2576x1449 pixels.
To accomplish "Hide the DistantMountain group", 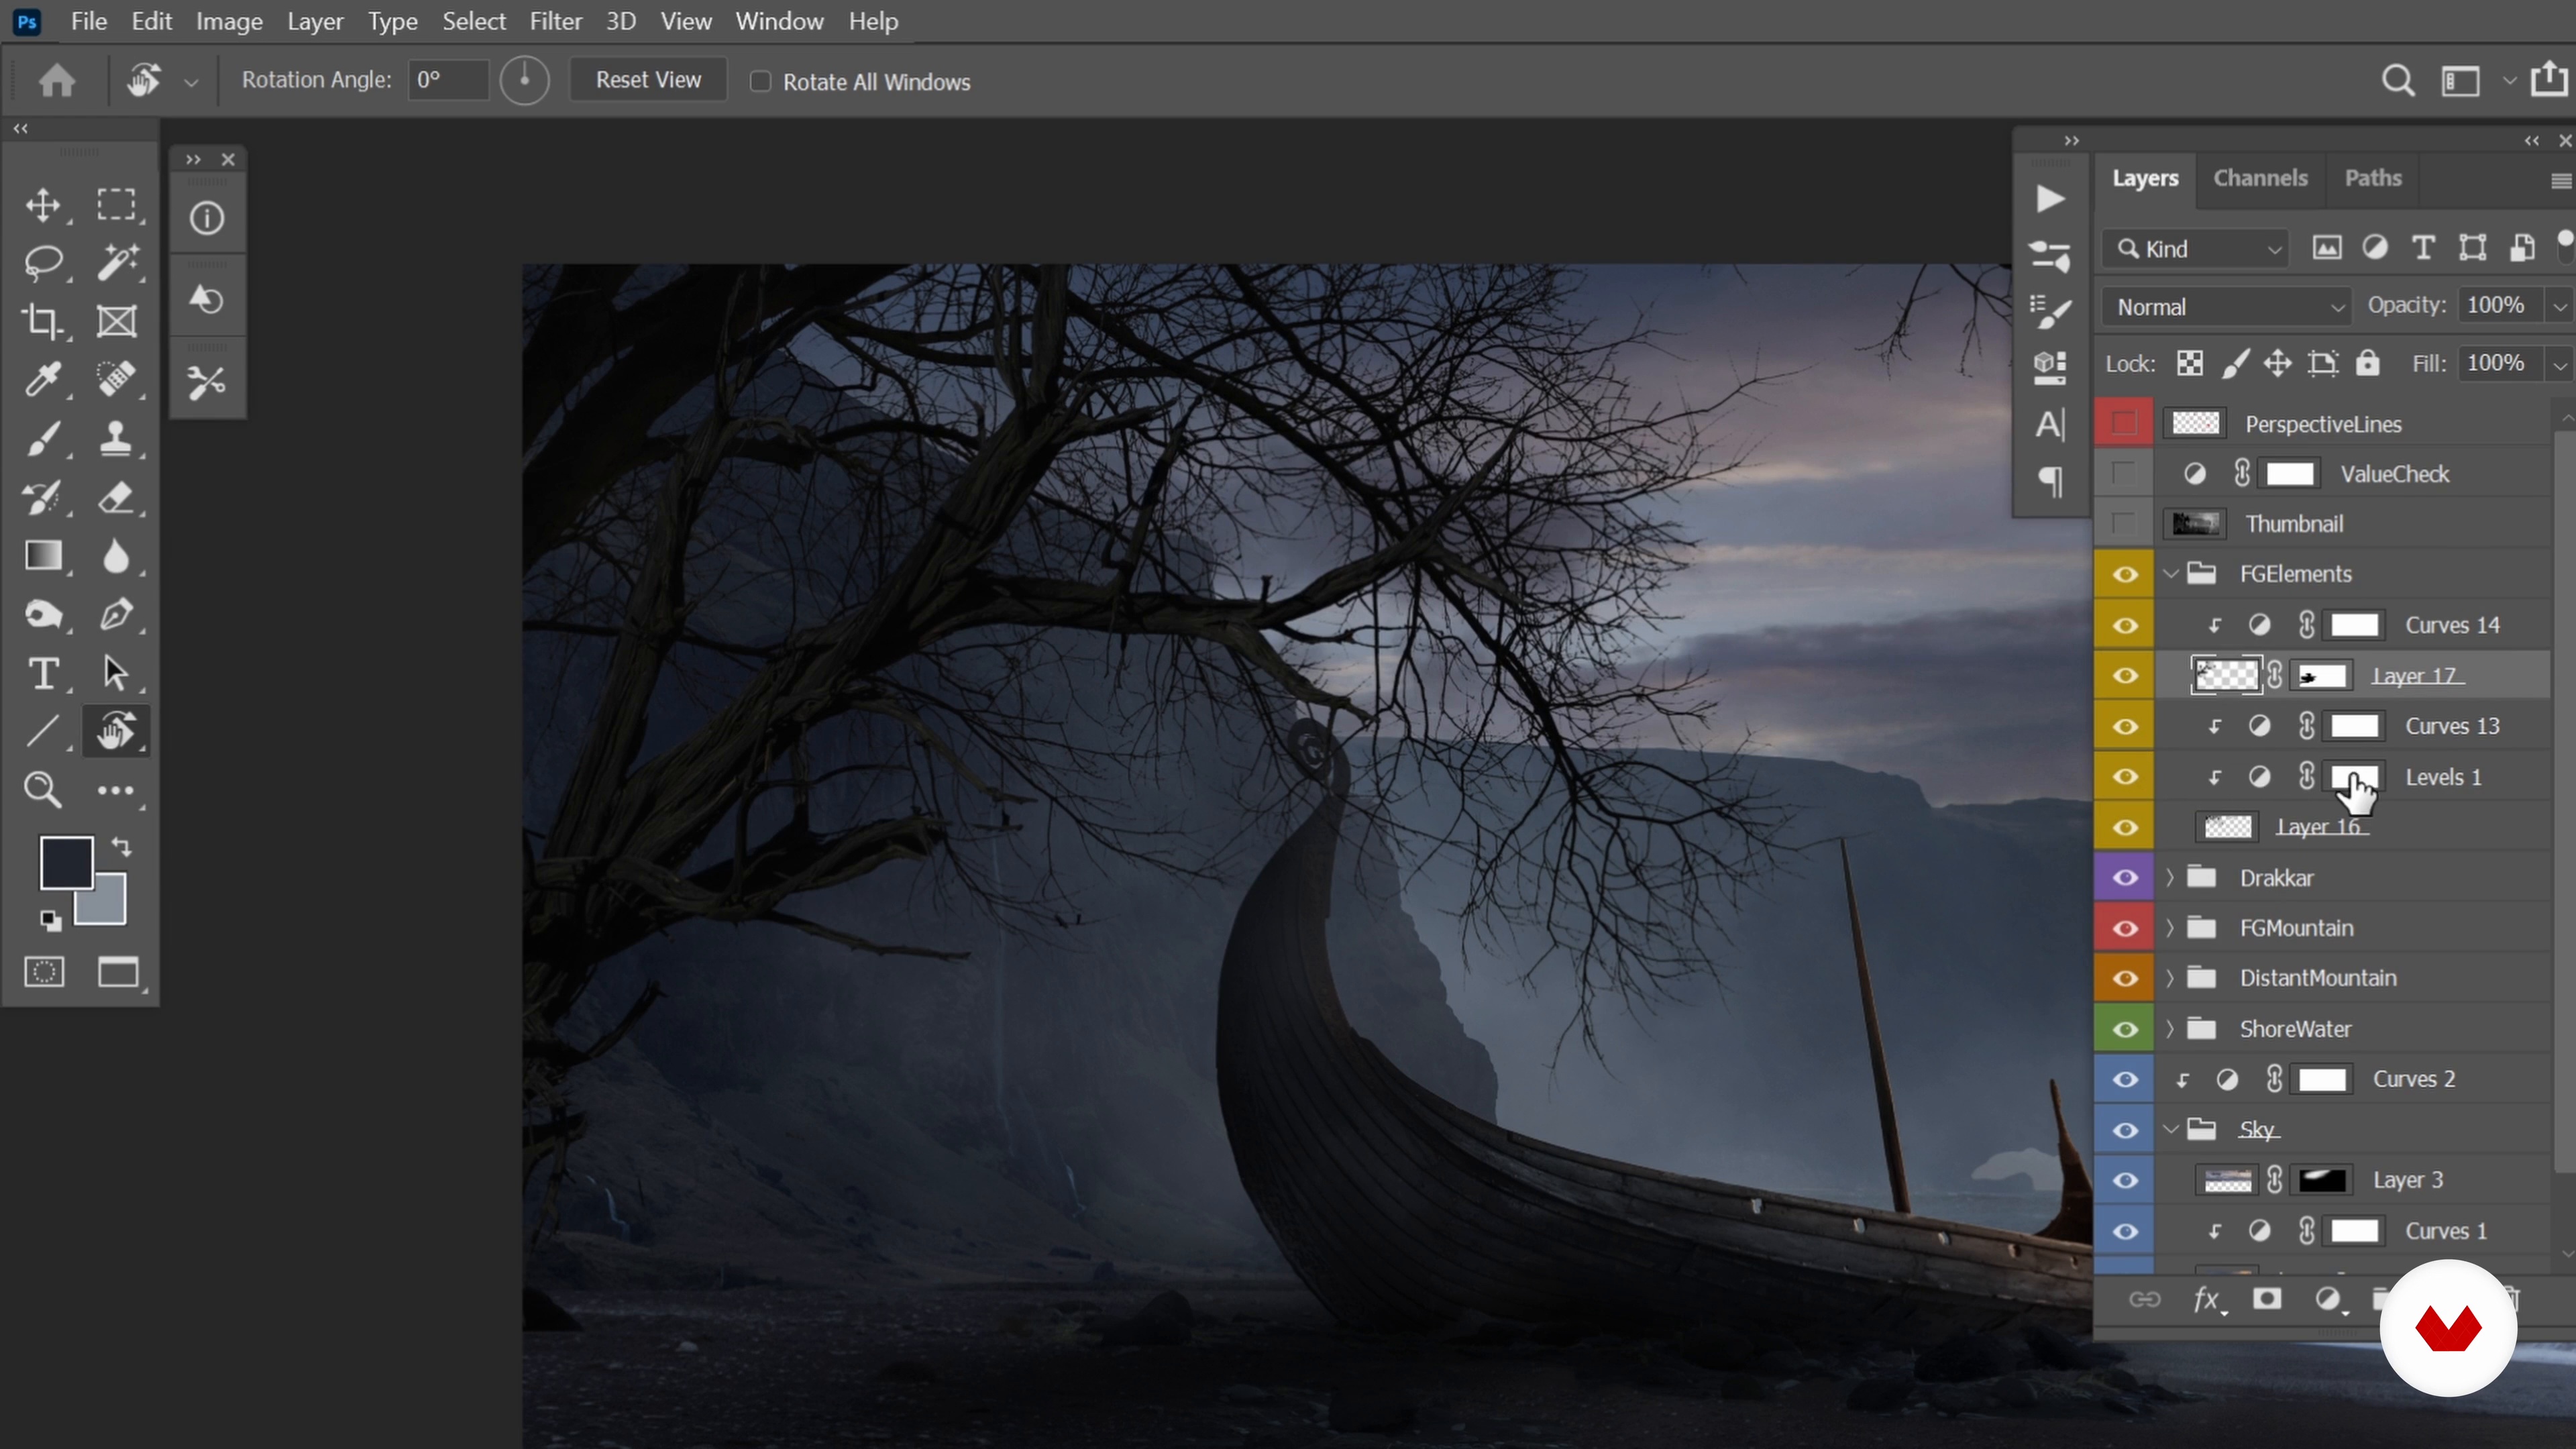I will click(2124, 978).
